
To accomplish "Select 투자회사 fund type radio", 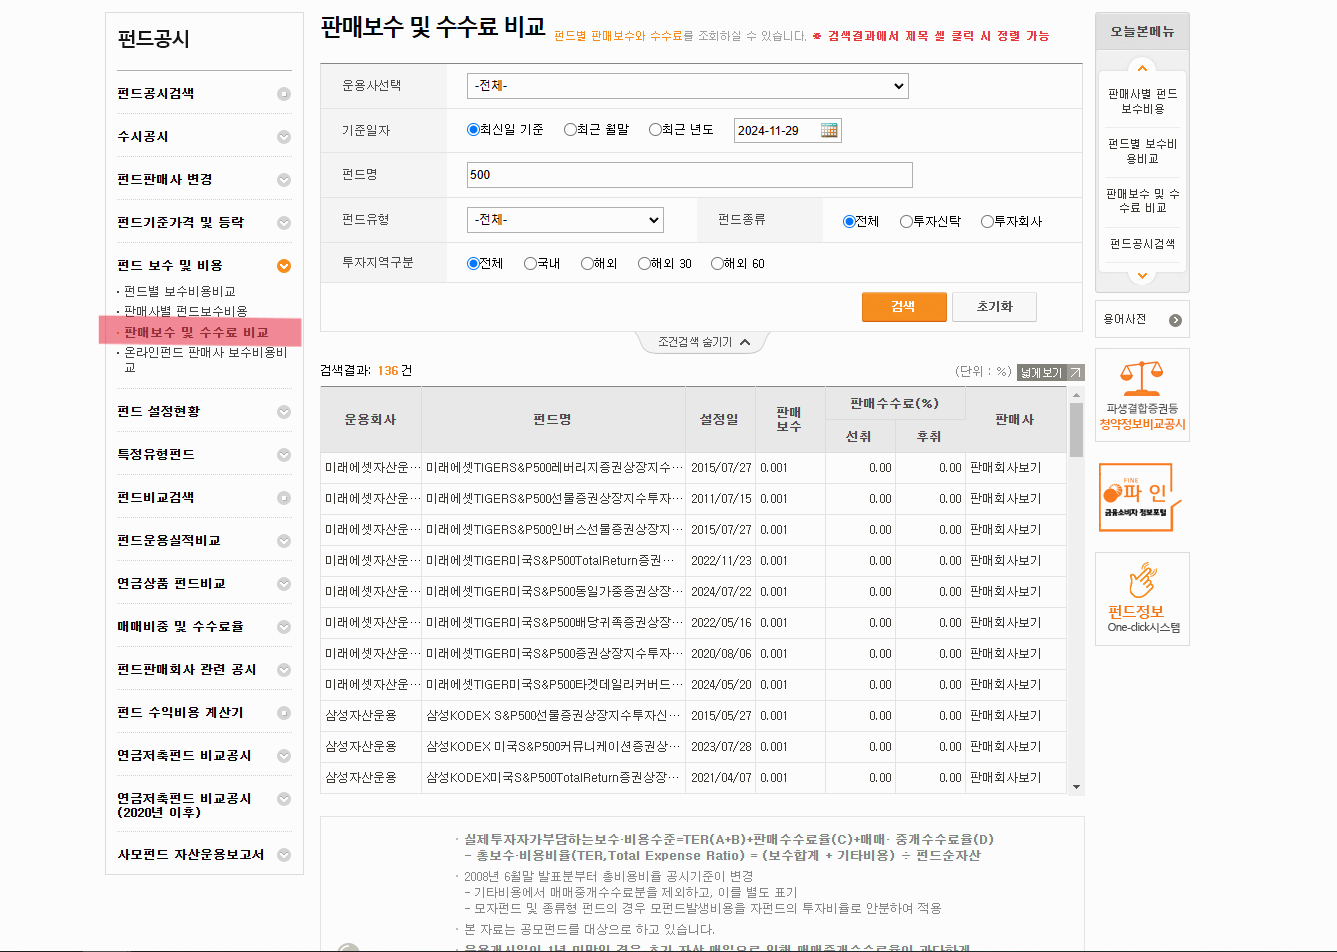I will (x=987, y=221).
